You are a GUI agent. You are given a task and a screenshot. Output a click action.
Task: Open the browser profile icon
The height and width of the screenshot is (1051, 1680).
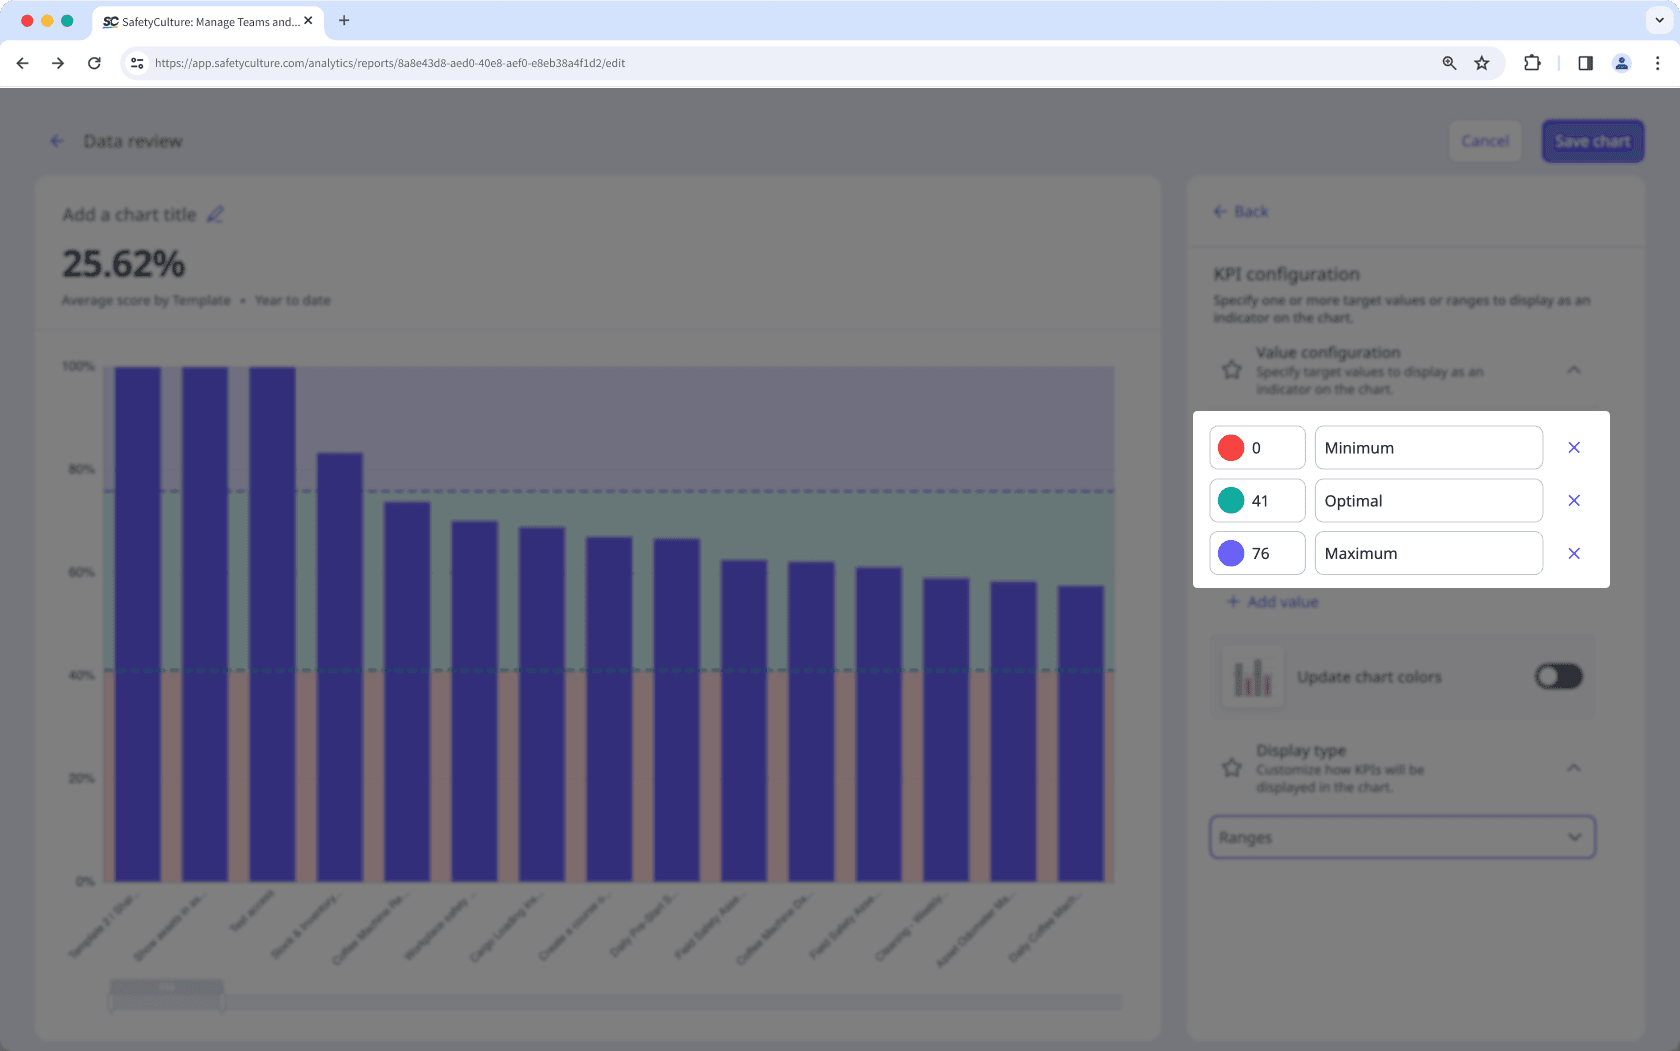point(1621,62)
